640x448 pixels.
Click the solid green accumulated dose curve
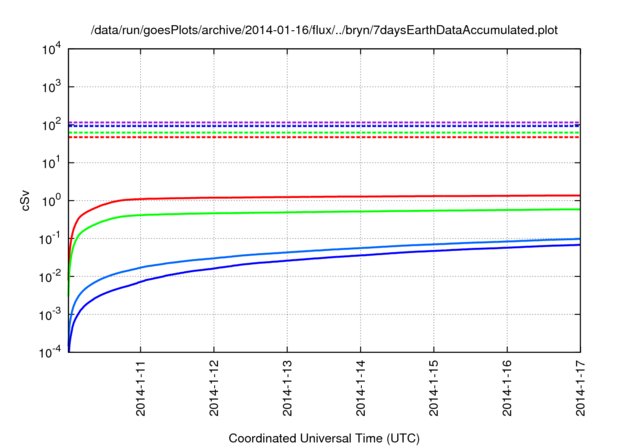click(324, 212)
